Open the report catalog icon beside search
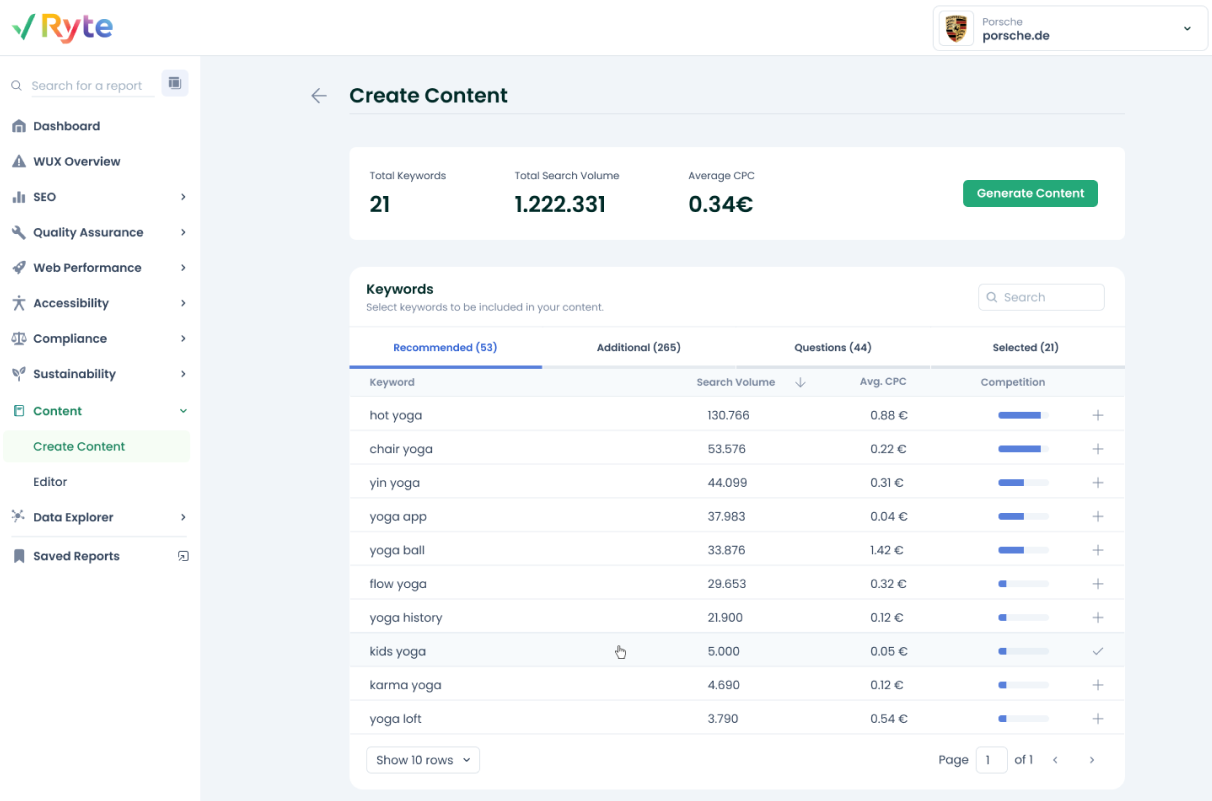1212x801 pixels. [174, 83]
